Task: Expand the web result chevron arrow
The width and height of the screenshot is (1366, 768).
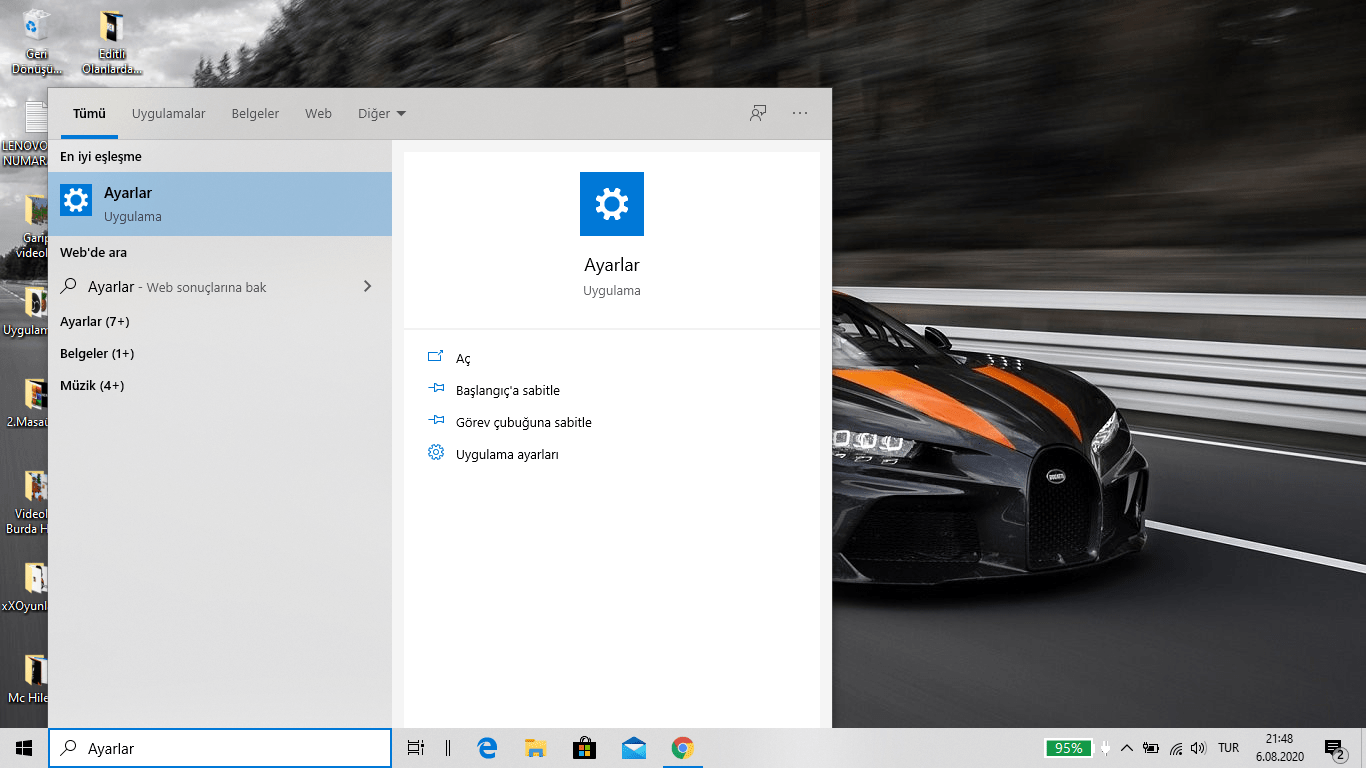Action: coord(367,286)
